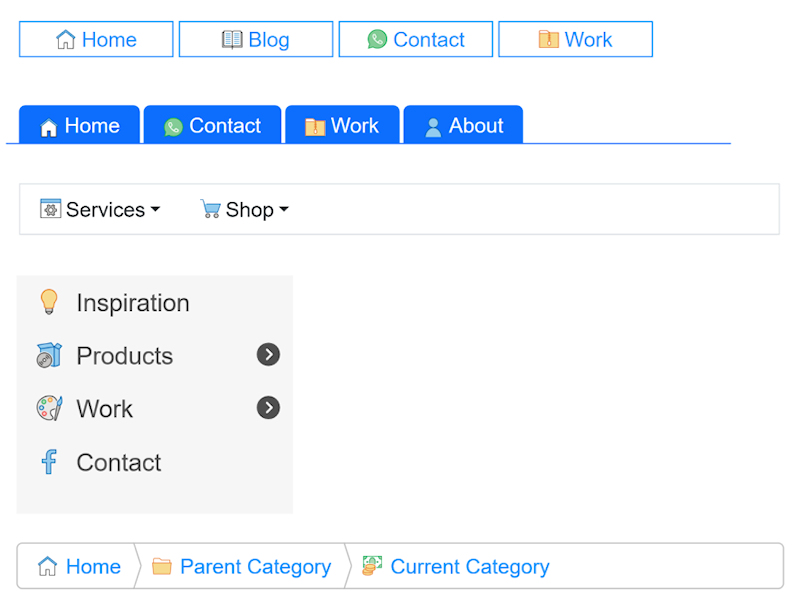Click the outlined Blog button
The image size is (800, 611).
tap(256, 40)
